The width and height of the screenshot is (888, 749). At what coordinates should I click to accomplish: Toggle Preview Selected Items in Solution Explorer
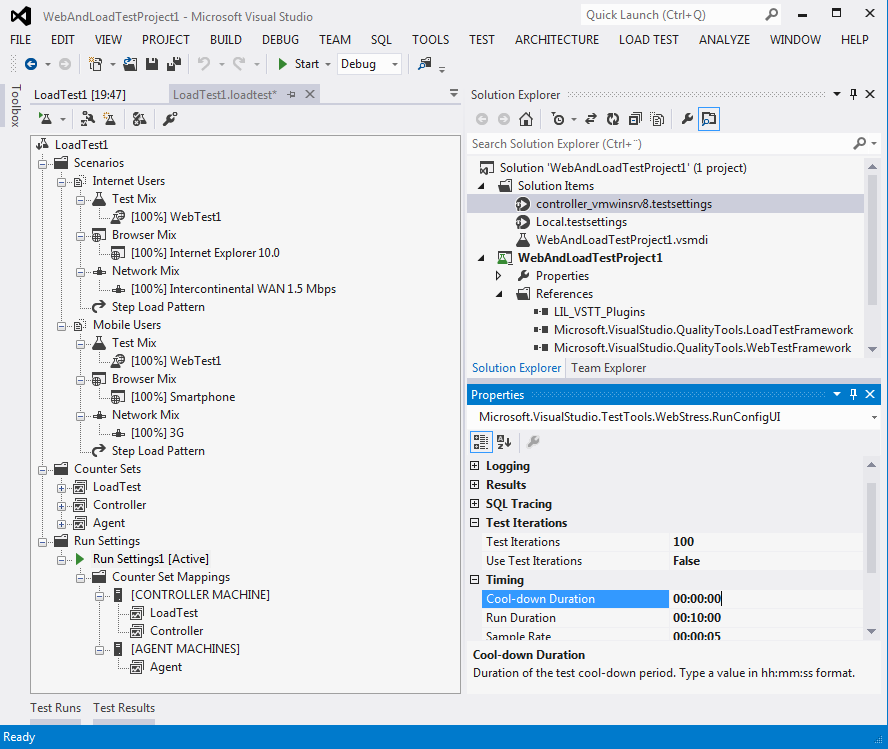pos(709,119)
